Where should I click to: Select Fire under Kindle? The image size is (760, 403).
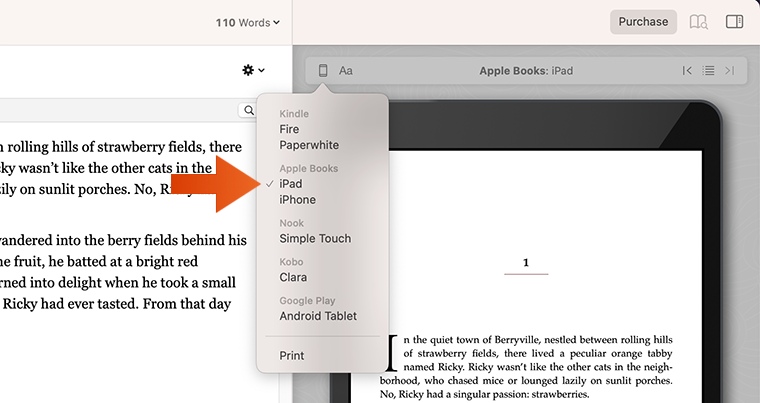coord(289,129)
